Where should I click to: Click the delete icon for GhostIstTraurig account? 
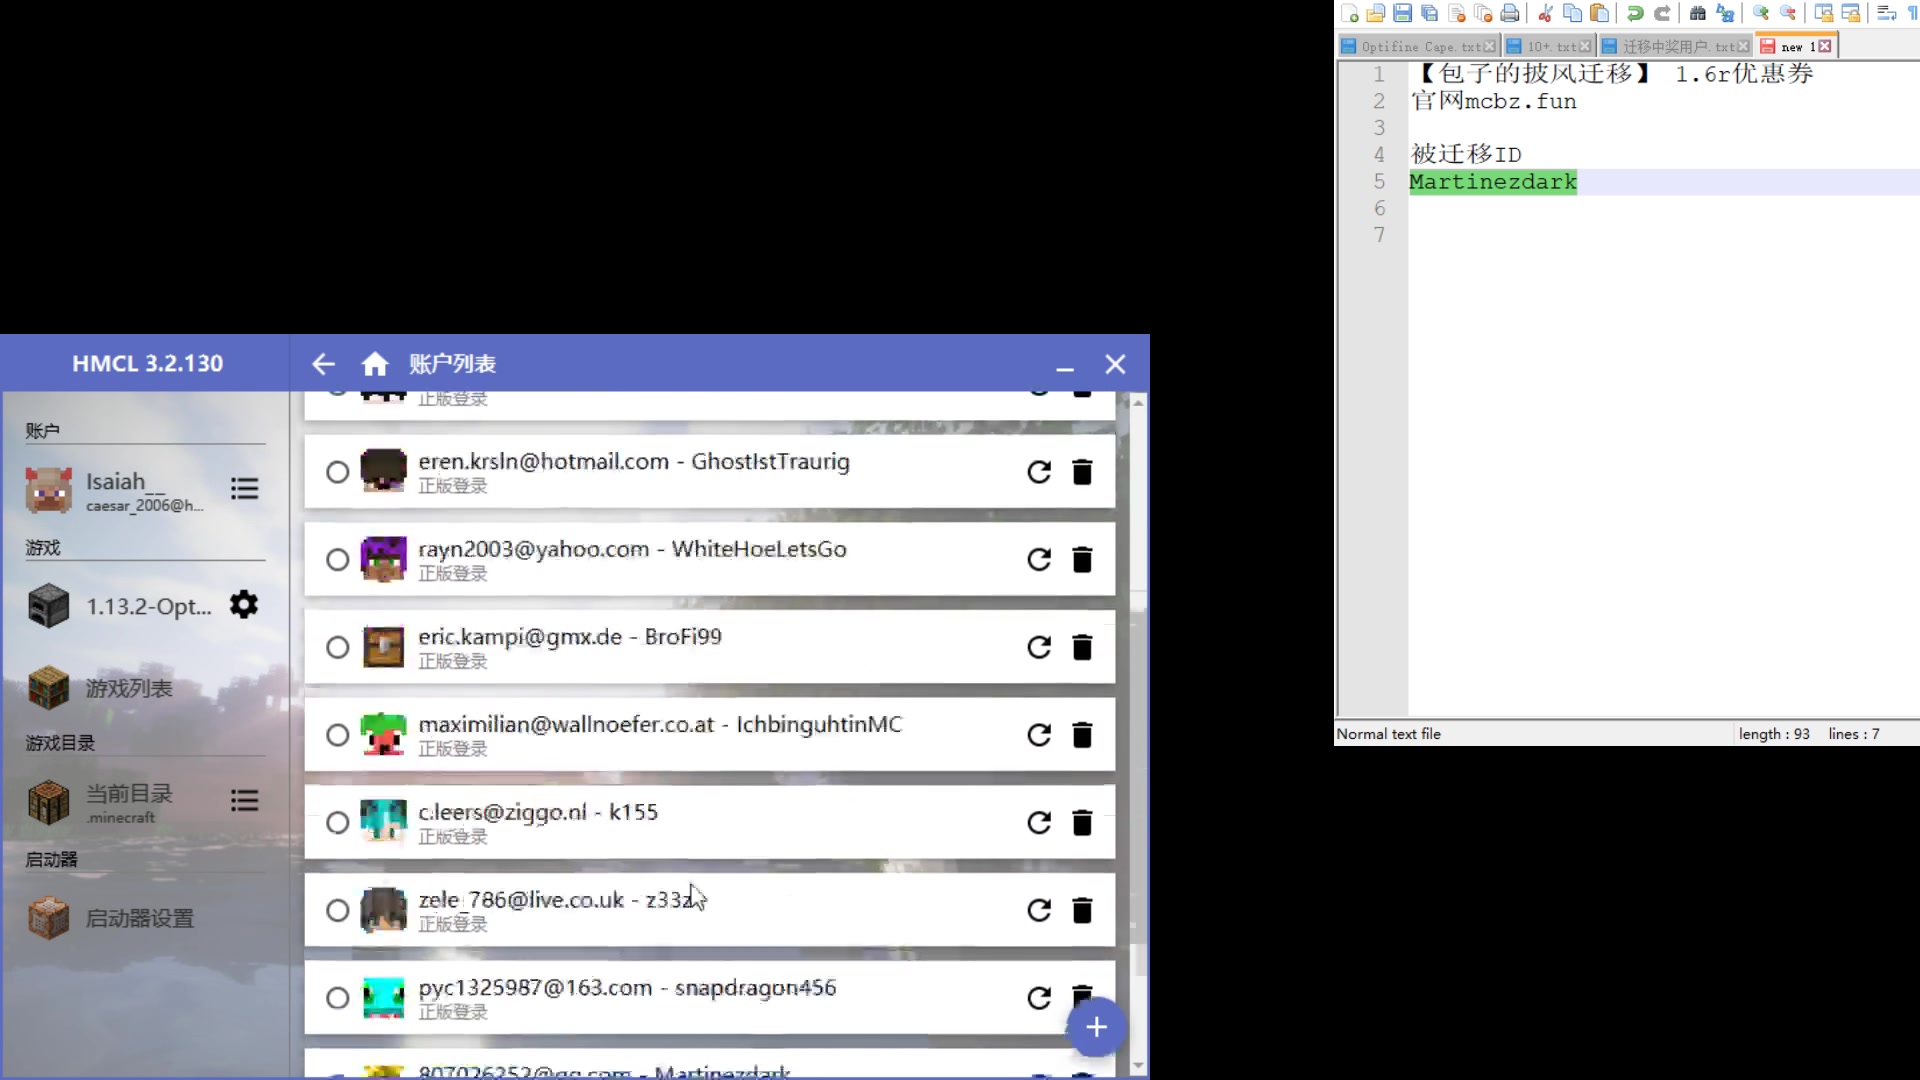tap(1083, 471)
